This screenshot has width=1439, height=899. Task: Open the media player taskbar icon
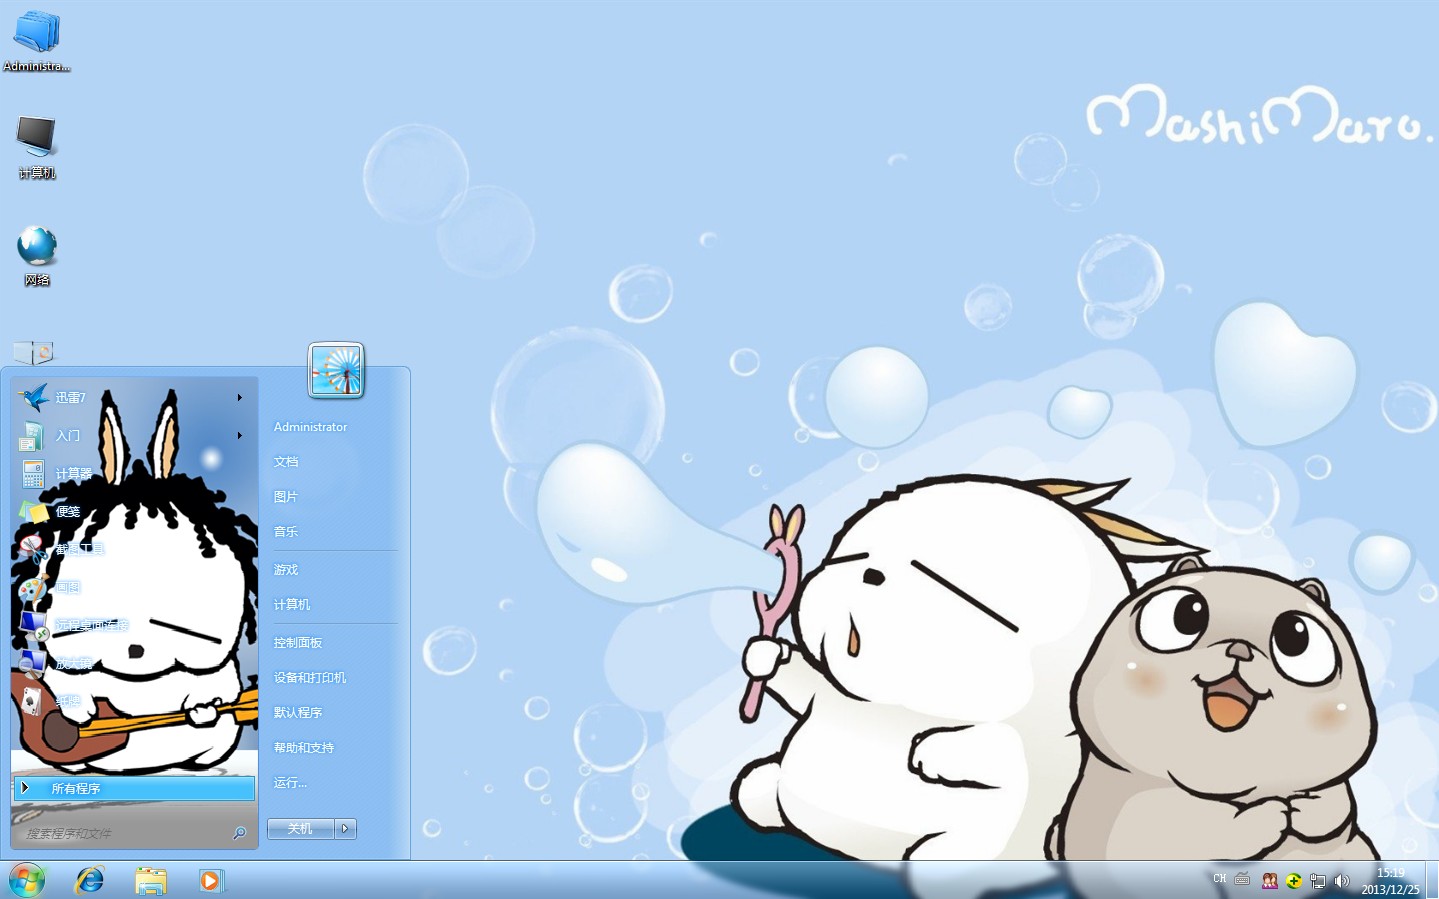[211, 880]
